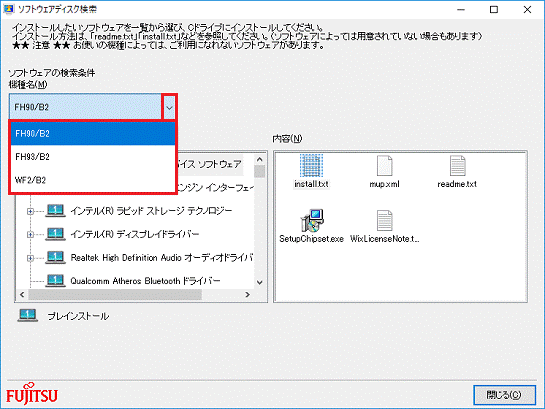The height and width of the screenshot is (409, 545).
Task: Click the model combo box field showing FH90/B2
Action: pyautogui.click(x=86, y=107)
